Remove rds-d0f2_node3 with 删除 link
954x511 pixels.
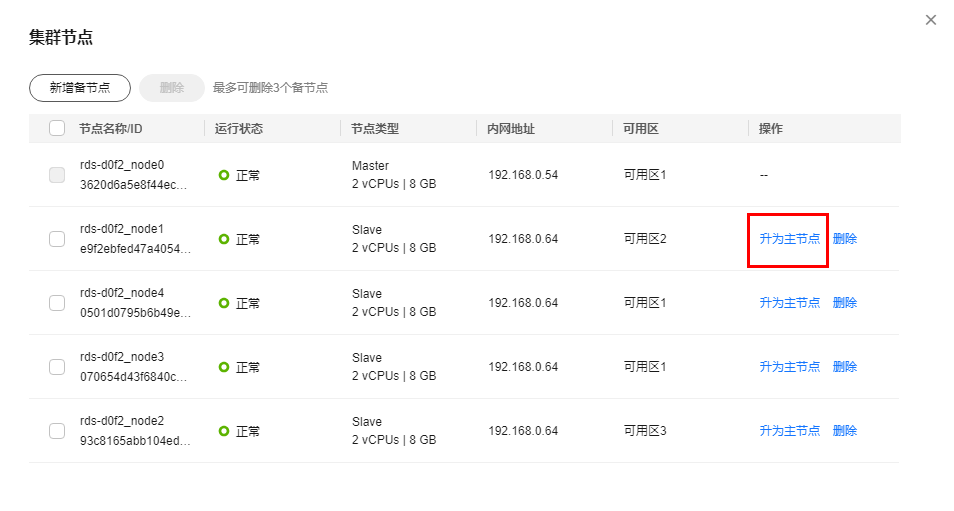tap(845, 367)
